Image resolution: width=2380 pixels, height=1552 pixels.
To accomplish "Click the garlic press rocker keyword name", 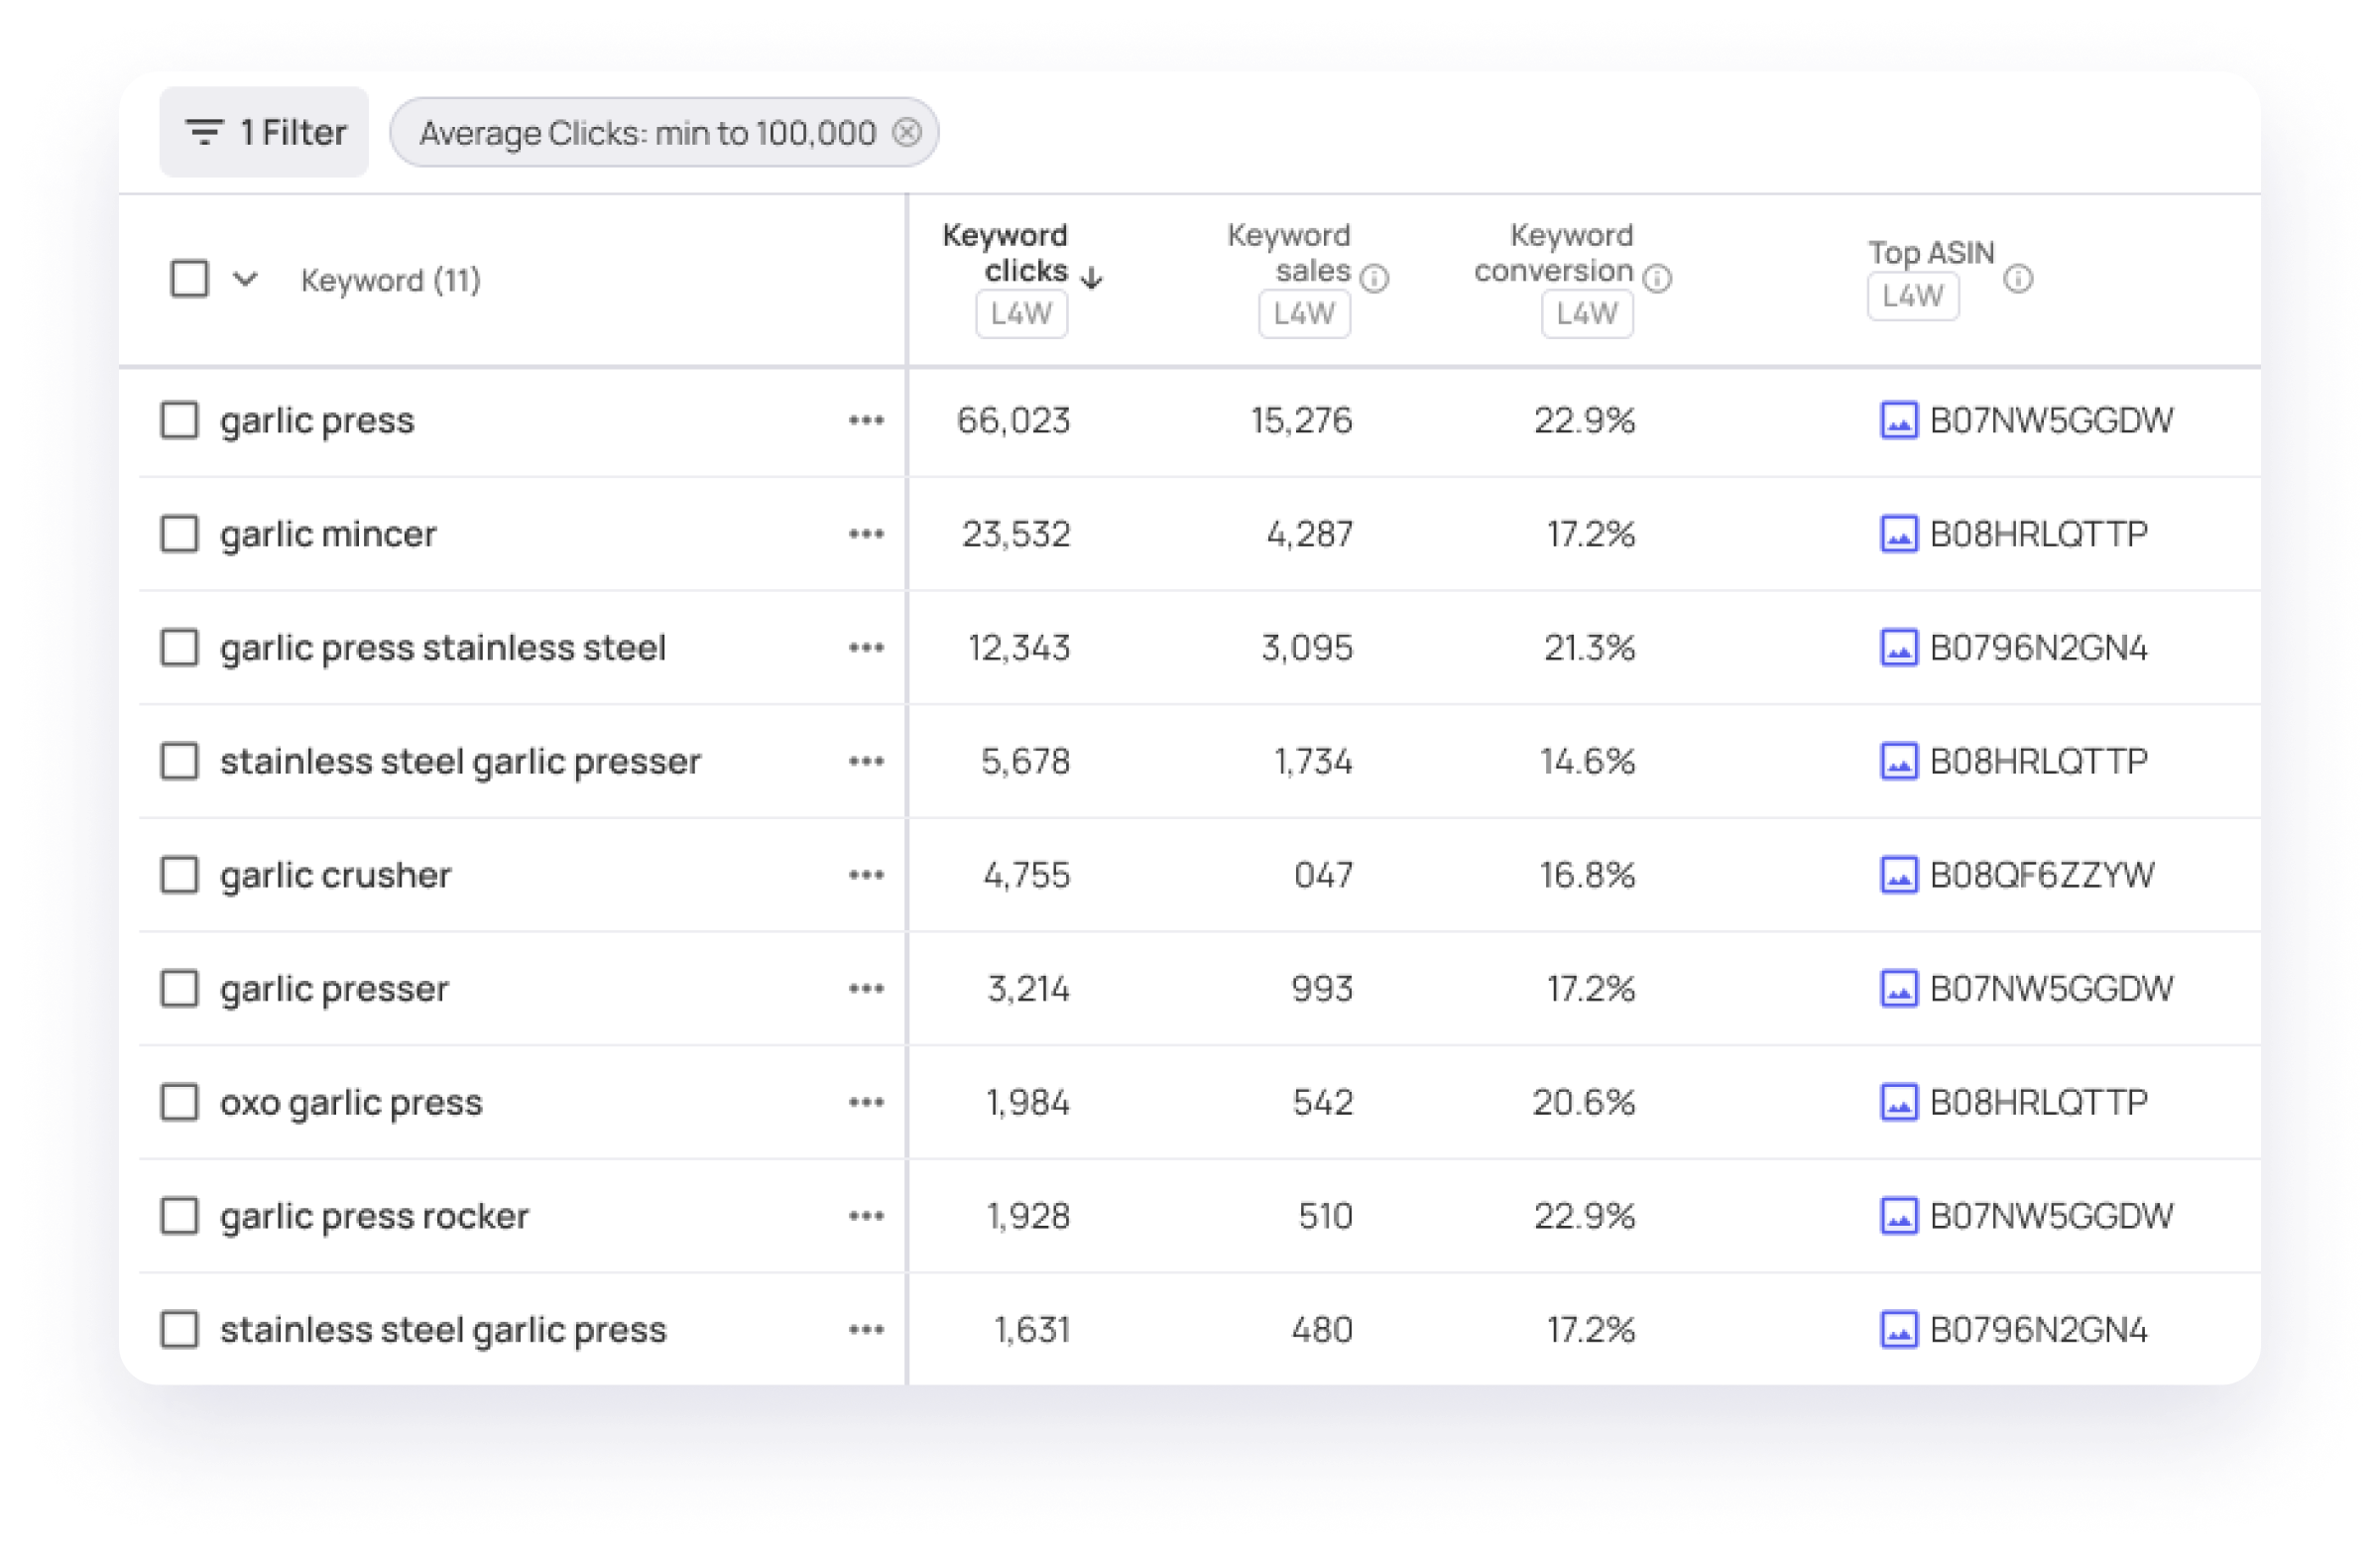I will [374, 1217].
